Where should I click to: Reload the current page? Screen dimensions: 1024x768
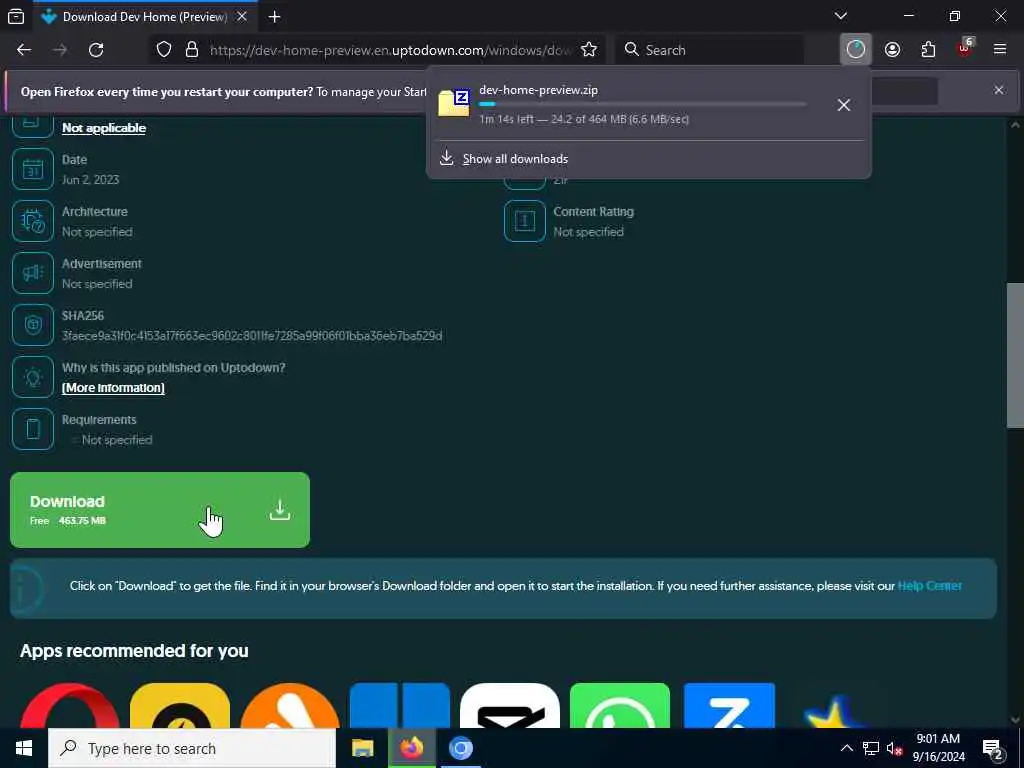click(x=96, y=50)
